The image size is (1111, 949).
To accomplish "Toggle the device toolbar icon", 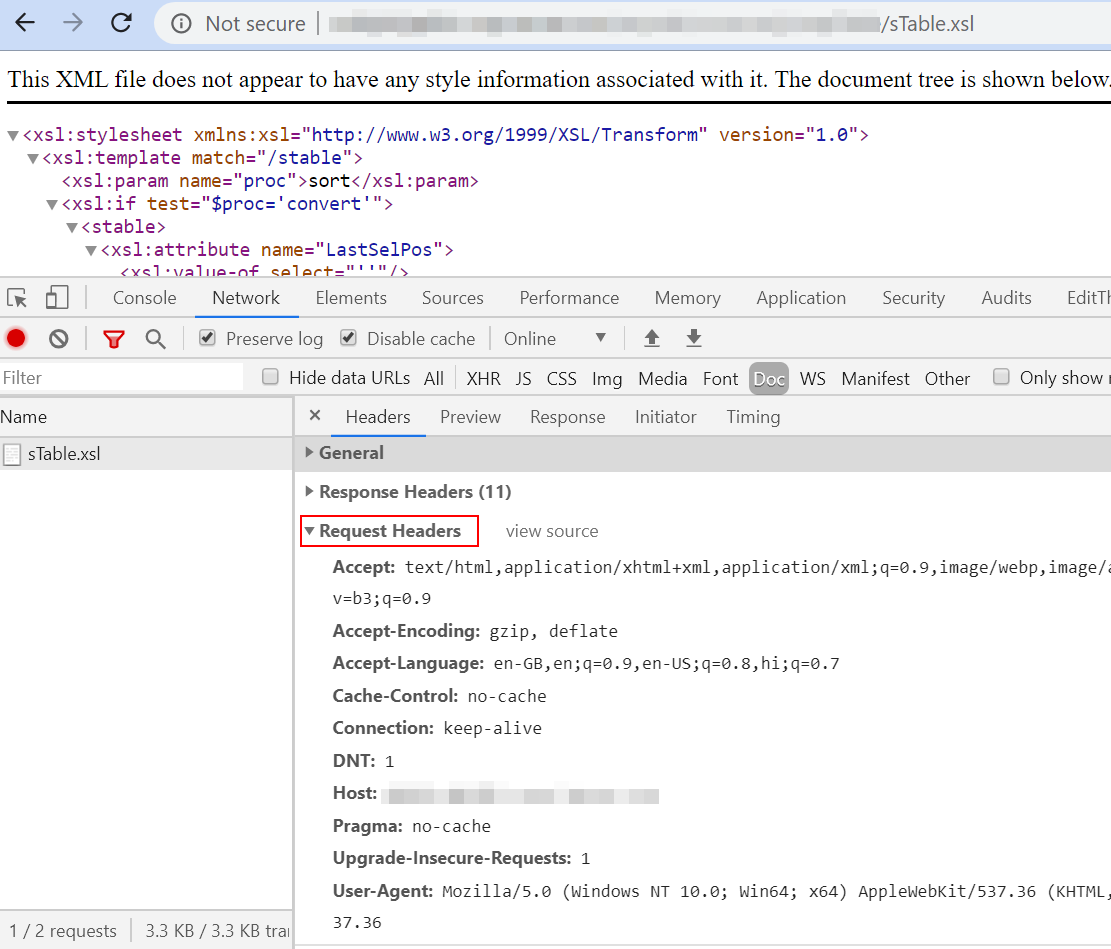I will [x=55, y=297].
